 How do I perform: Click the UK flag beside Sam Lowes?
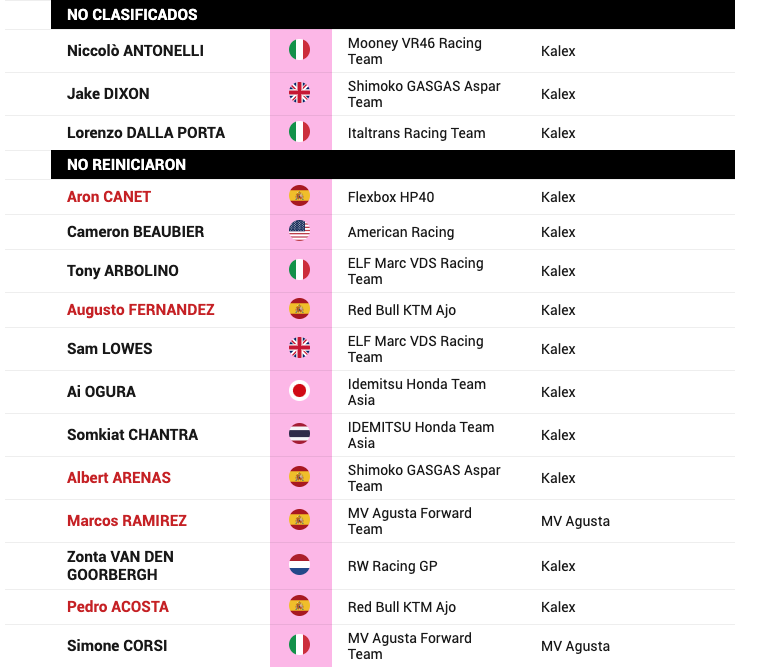coord(299,347)
